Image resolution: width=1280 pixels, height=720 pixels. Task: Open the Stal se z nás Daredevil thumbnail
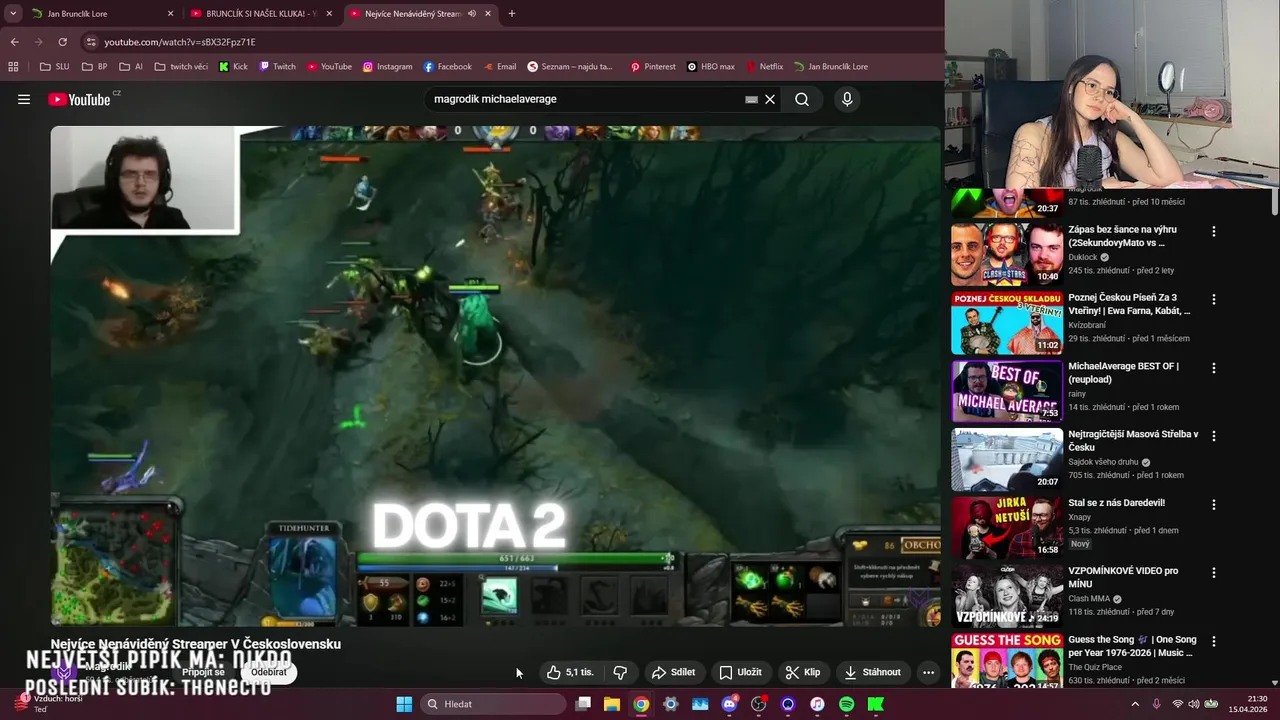tap(1007, 528)
